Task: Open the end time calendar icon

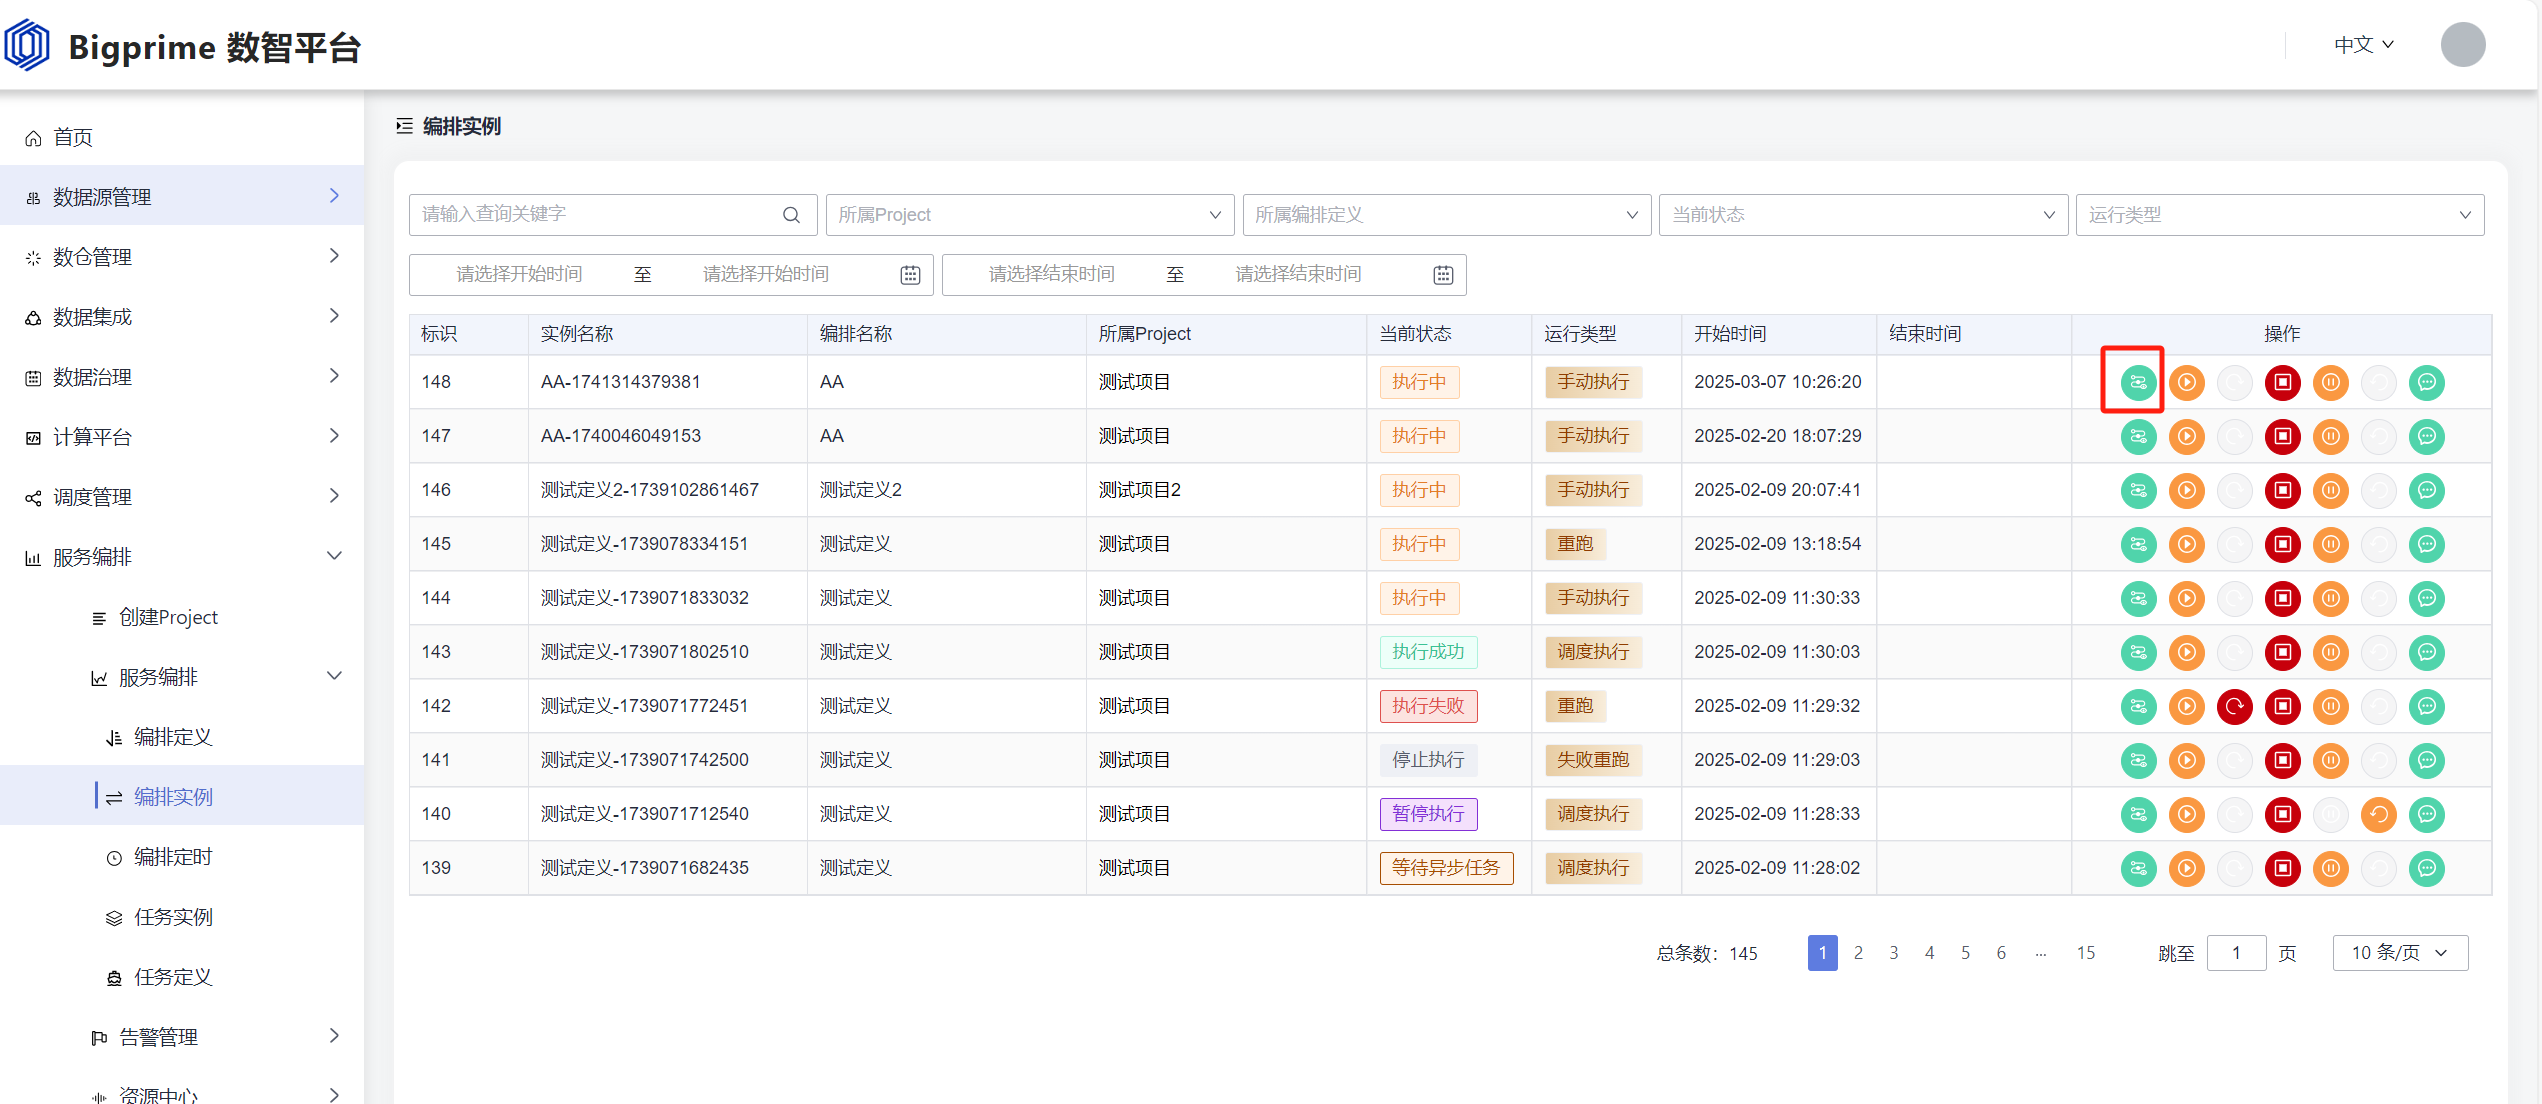Action: (x=1443, y=275)
